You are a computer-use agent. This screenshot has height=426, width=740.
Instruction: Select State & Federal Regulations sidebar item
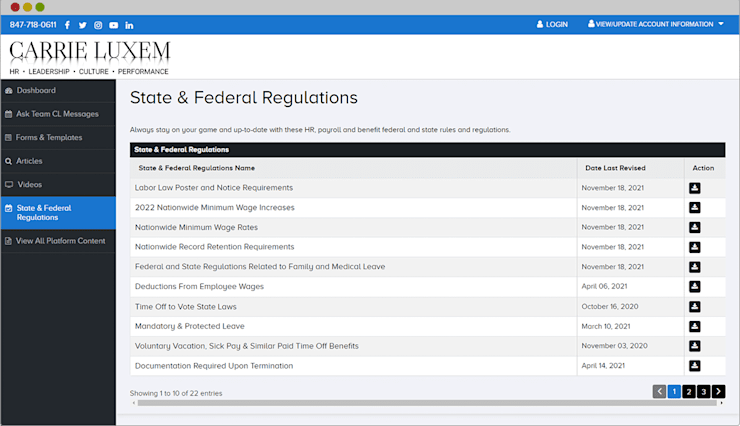58,213
